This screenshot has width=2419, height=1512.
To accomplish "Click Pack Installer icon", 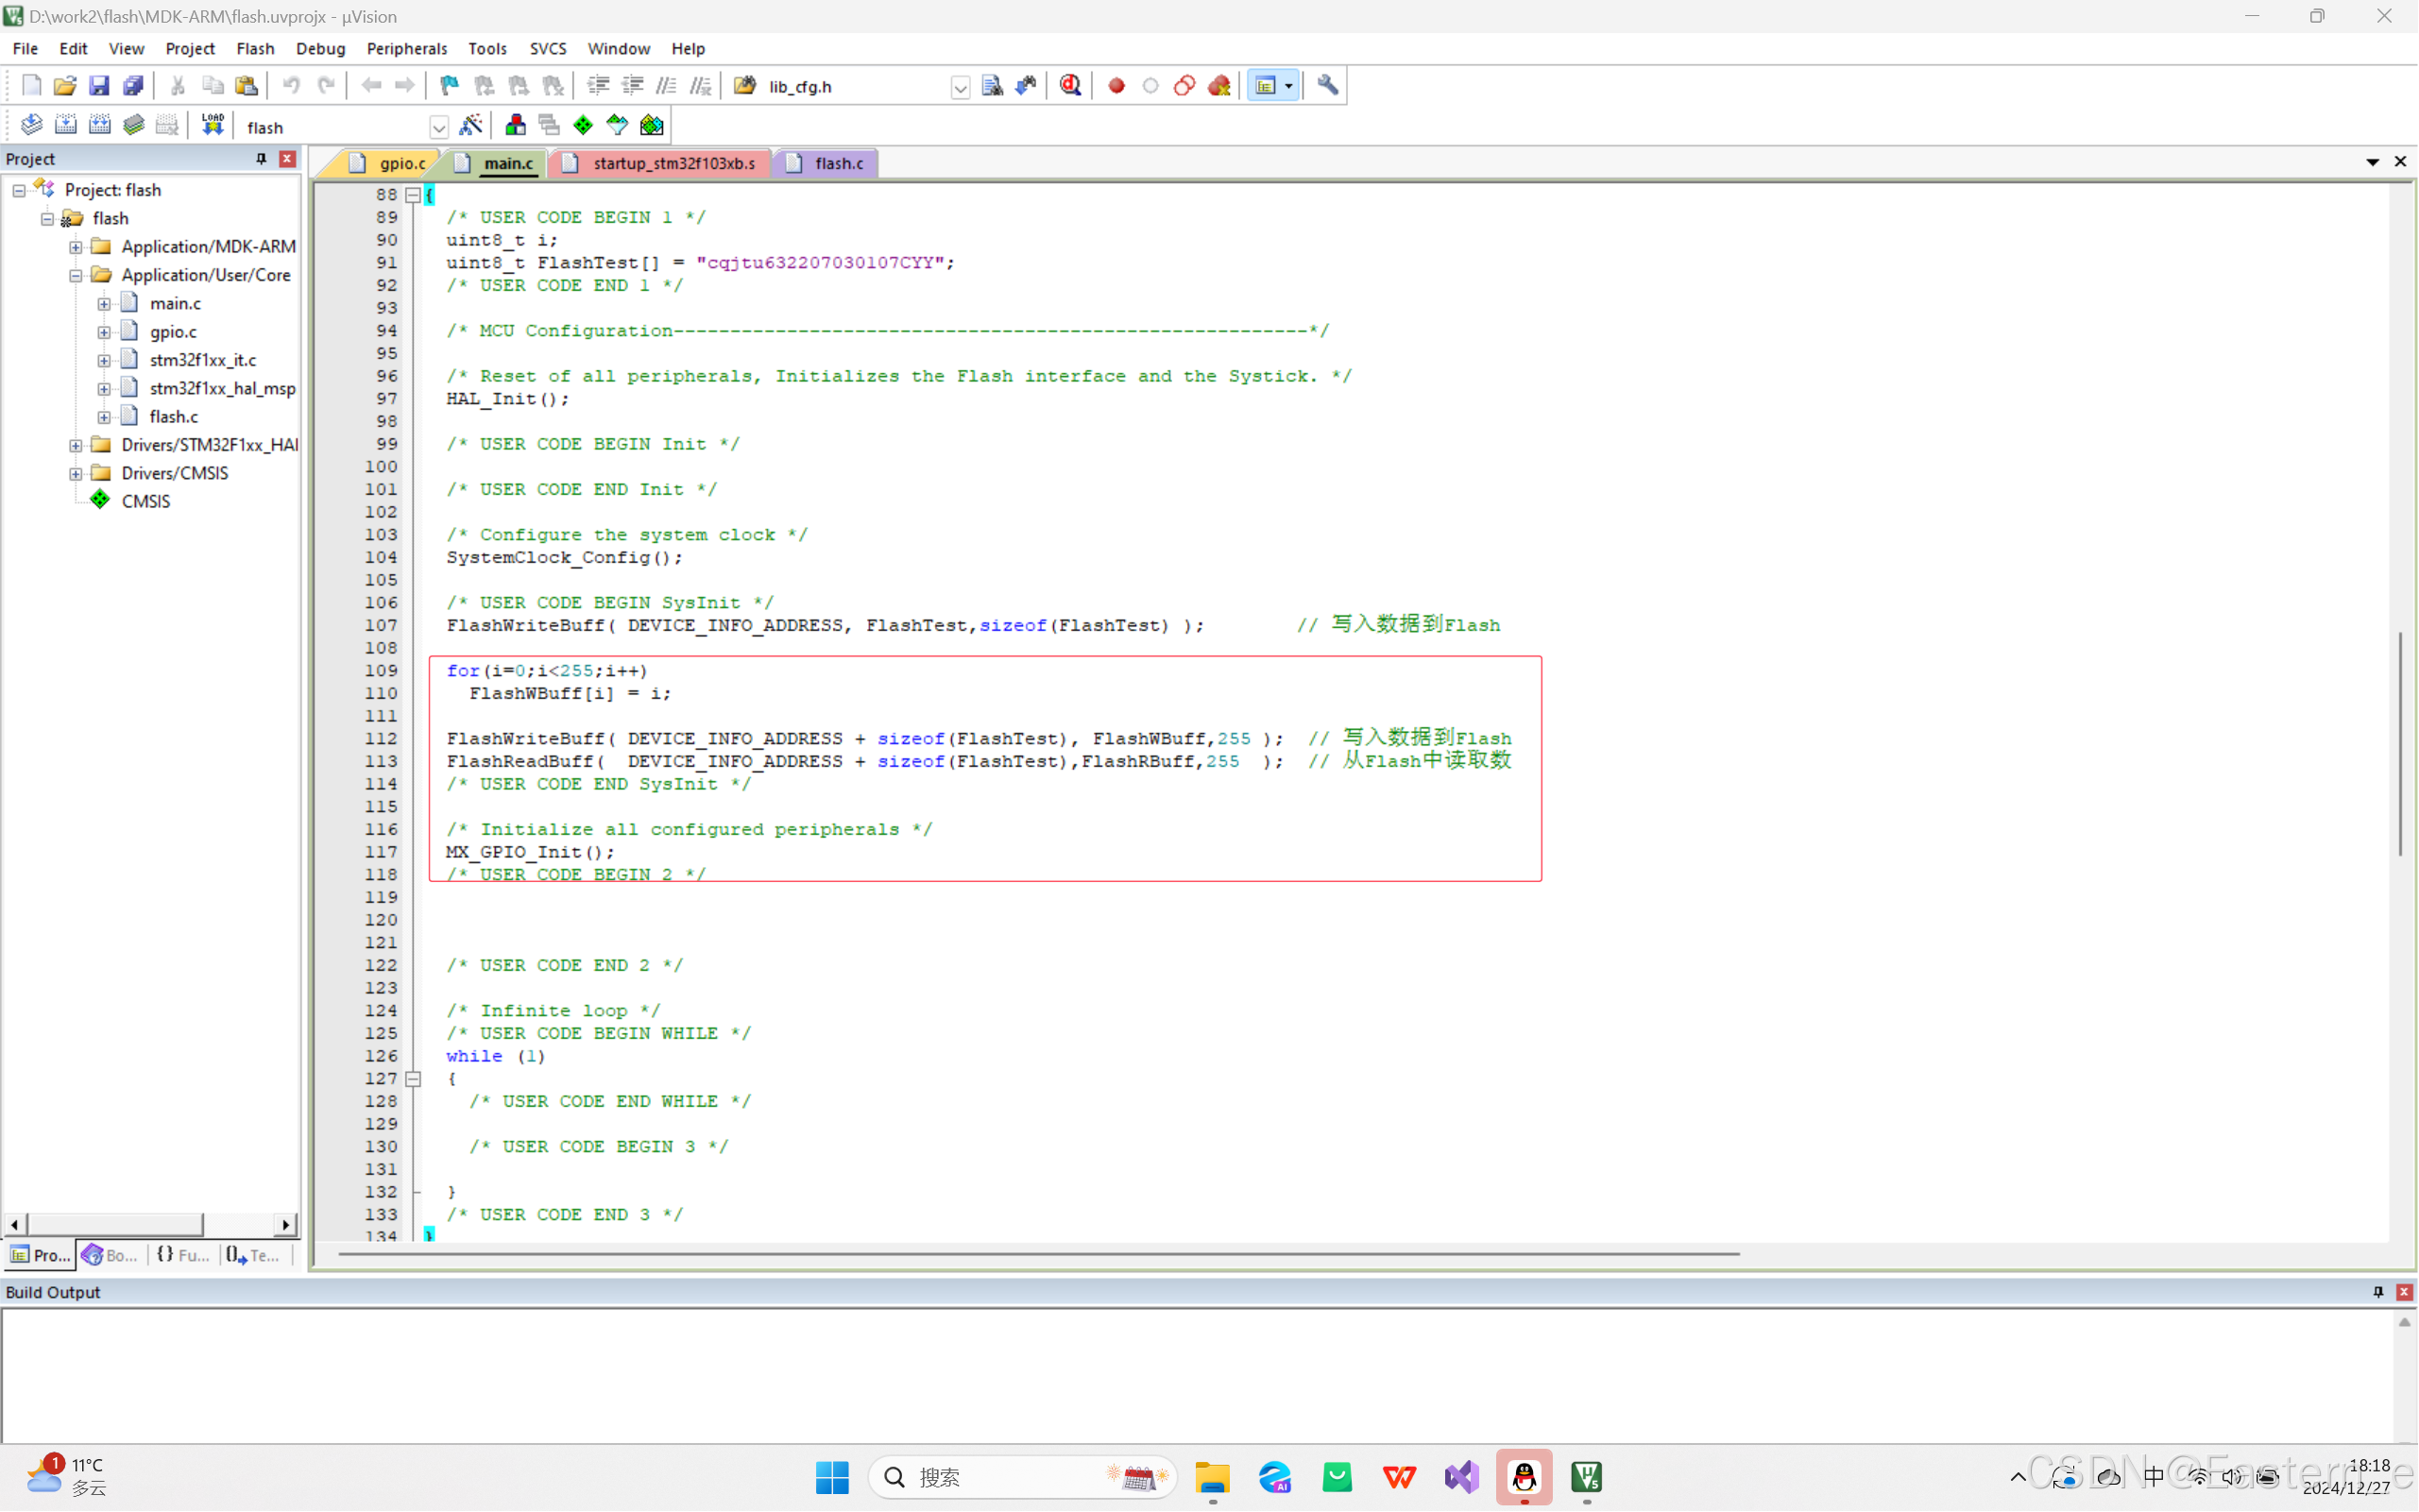I will [x=652, y=125].
